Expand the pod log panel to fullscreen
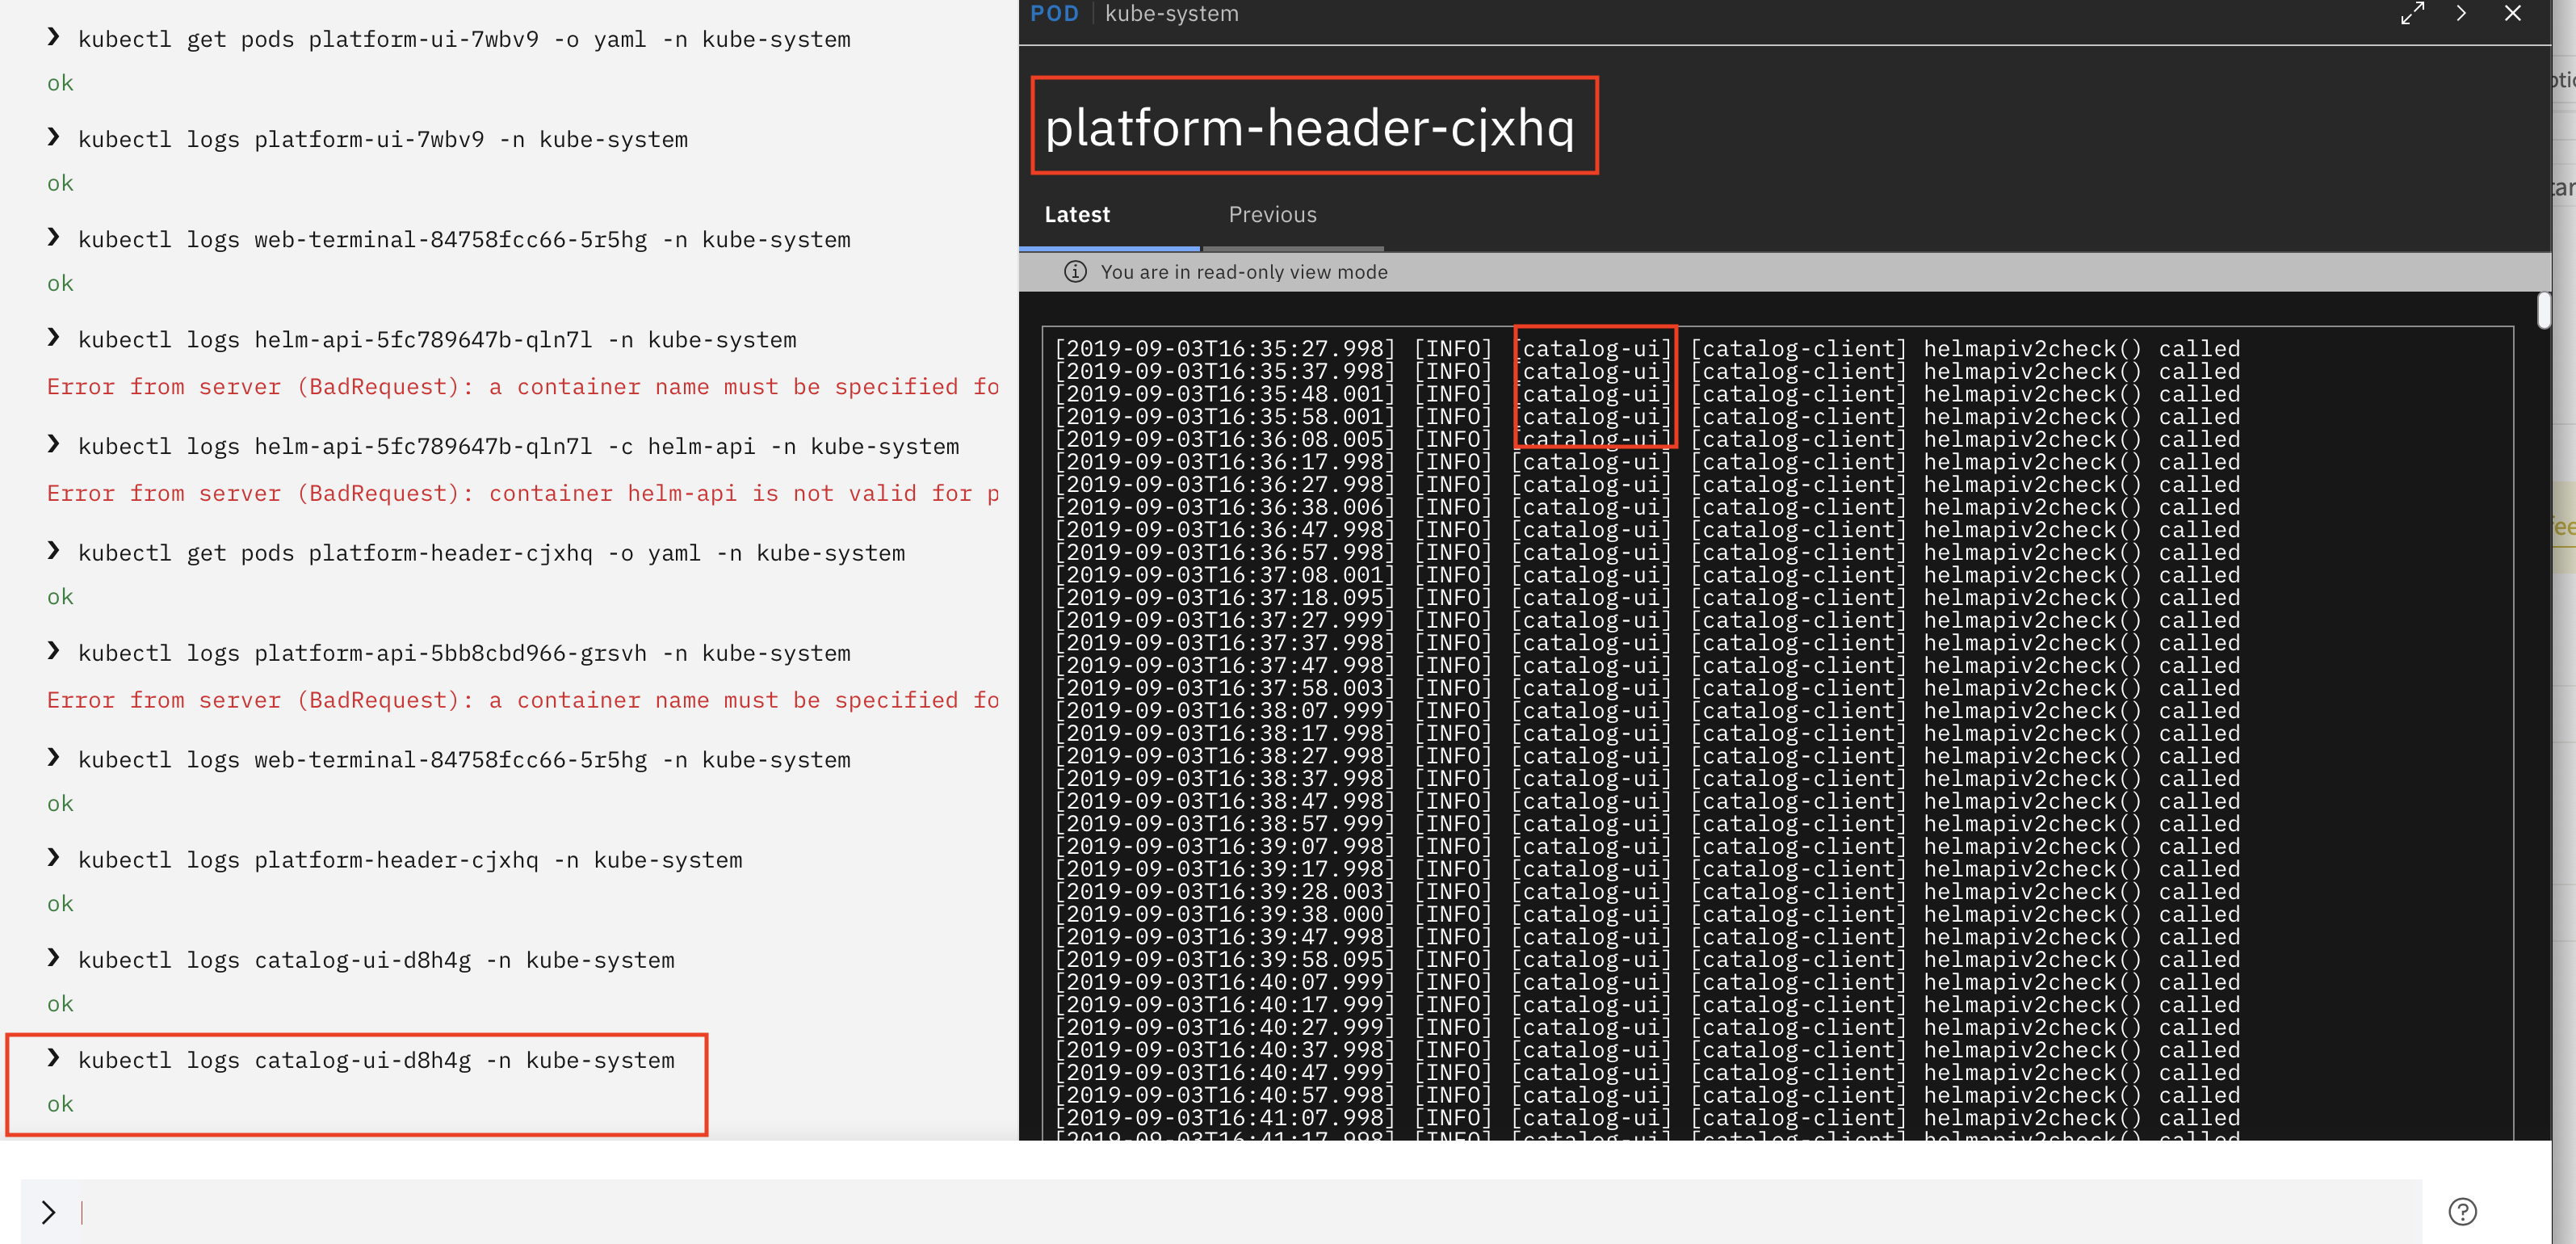Viewport: 2576px width, 1244px height. 2412,13
